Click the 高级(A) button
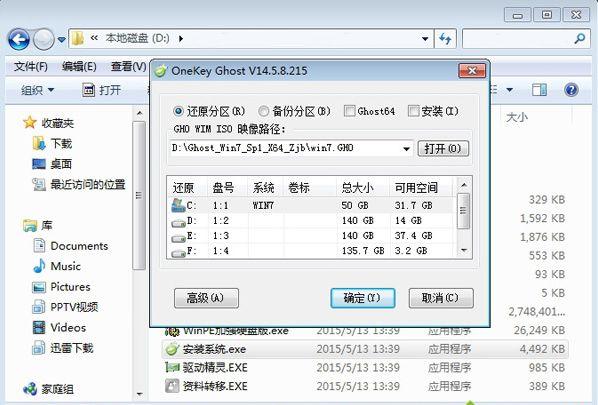Screen dimensions: 598x405 (x=206, y=298)
